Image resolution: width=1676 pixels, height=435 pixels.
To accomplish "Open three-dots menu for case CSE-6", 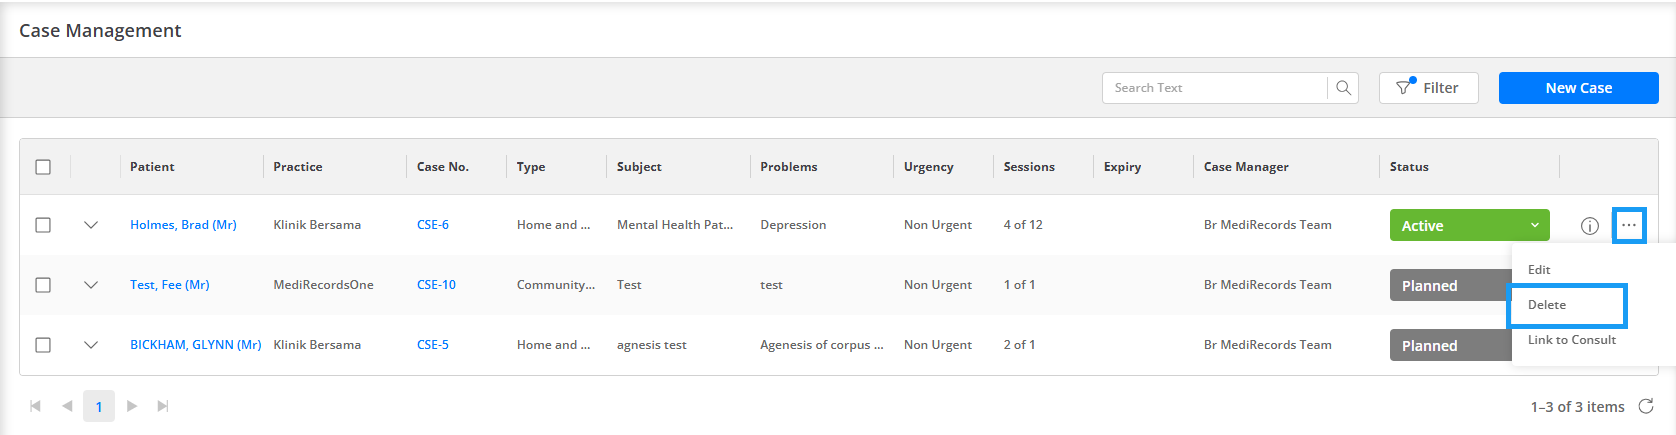I will tap(1629, 225).
